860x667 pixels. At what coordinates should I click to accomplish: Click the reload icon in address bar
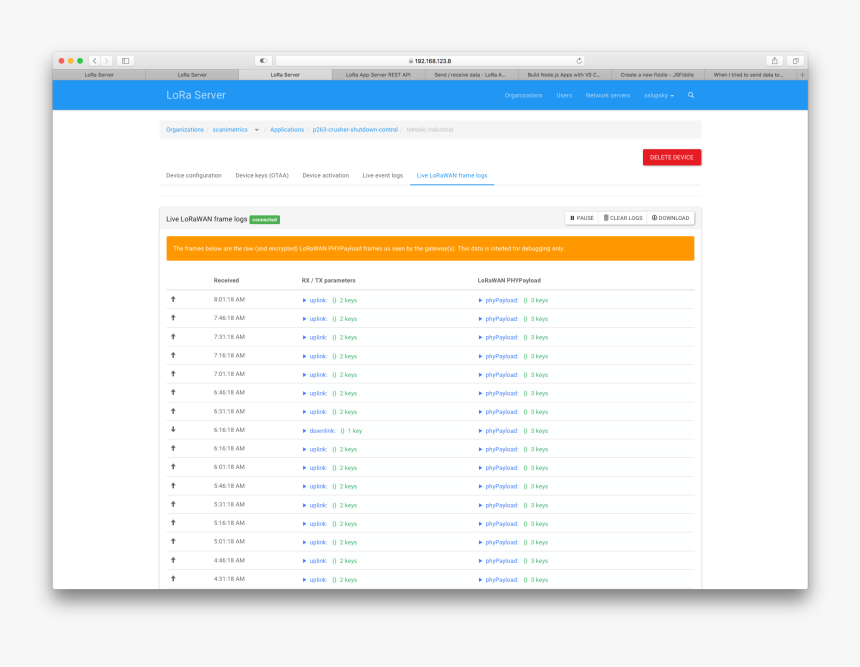579,61
